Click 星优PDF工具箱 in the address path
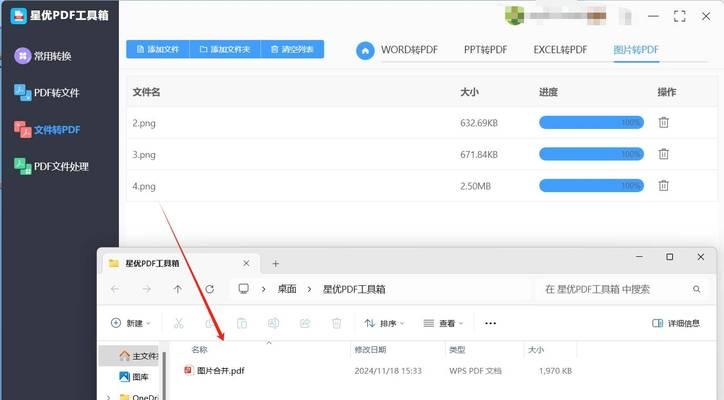The image size is (724, 400). (x=354, y=289)
